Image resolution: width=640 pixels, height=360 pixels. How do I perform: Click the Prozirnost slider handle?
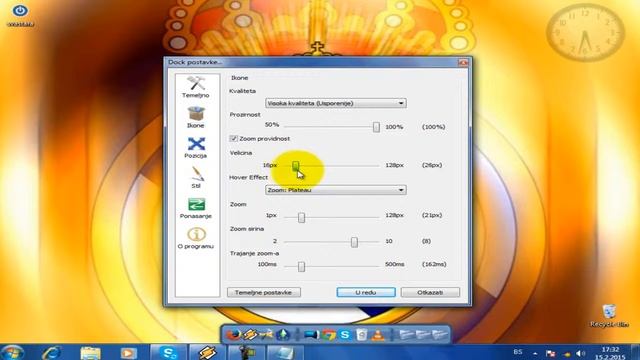coord(376,127)
